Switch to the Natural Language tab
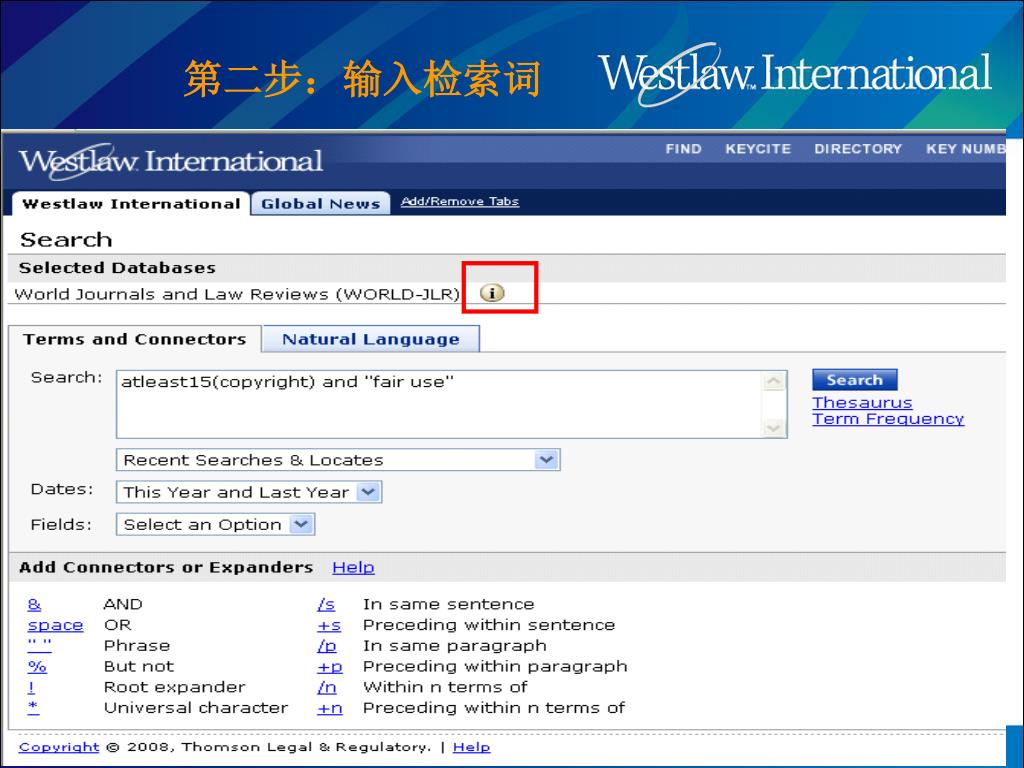Image resolution: width=1024 pixels, height=768 pixels. tap(370, 339)
